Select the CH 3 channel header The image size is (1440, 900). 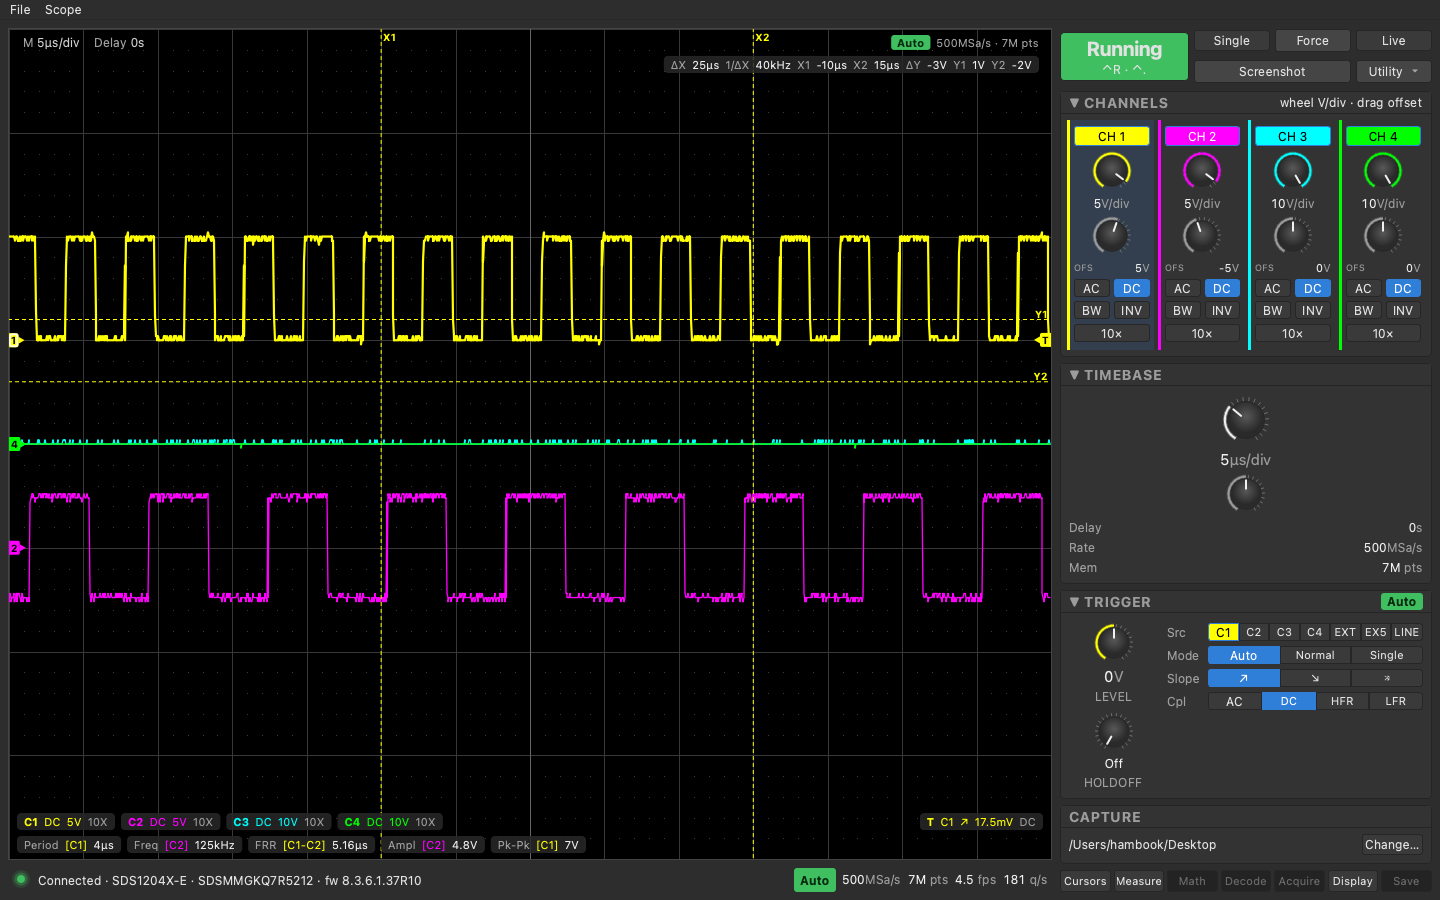tap(1292, 136)
